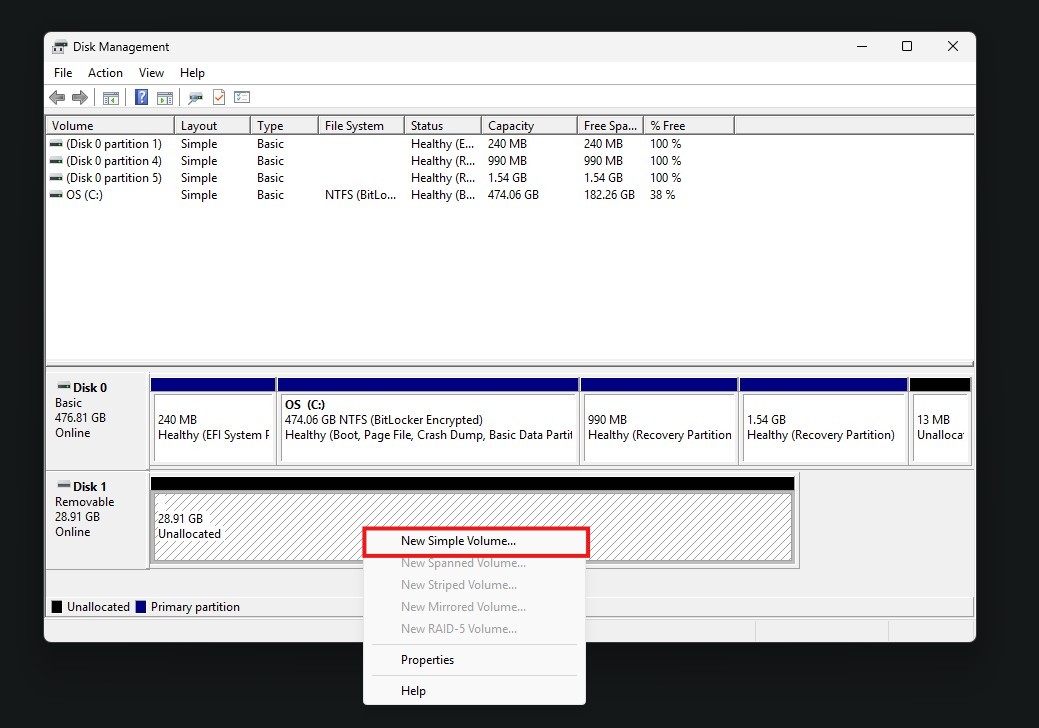Image resolution: width=1039 pixels, height=728 pixels.
Task: Toggle the Show/Hide Action Pane icon
Action: (x=166, y=97)
